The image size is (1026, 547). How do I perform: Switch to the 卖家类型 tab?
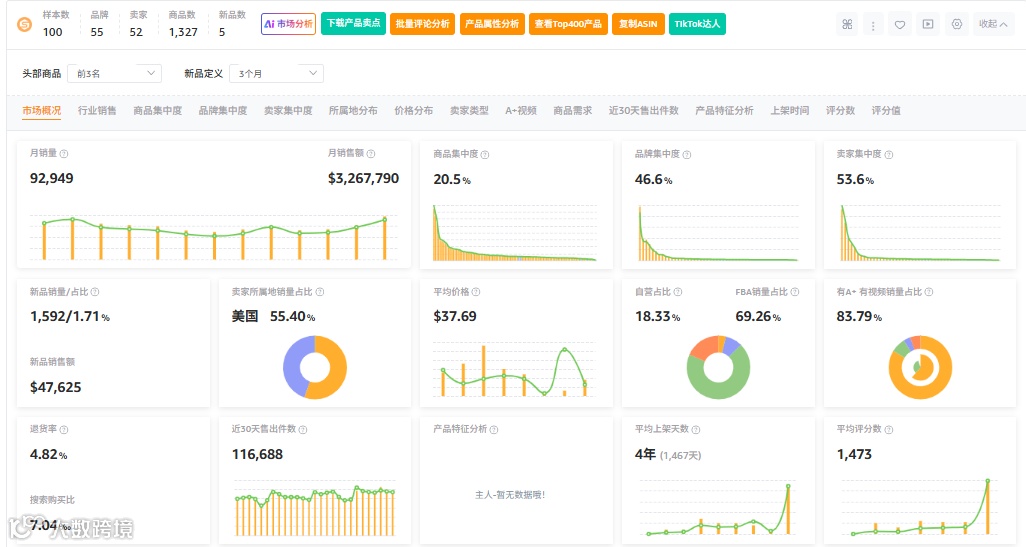point(469,111)
